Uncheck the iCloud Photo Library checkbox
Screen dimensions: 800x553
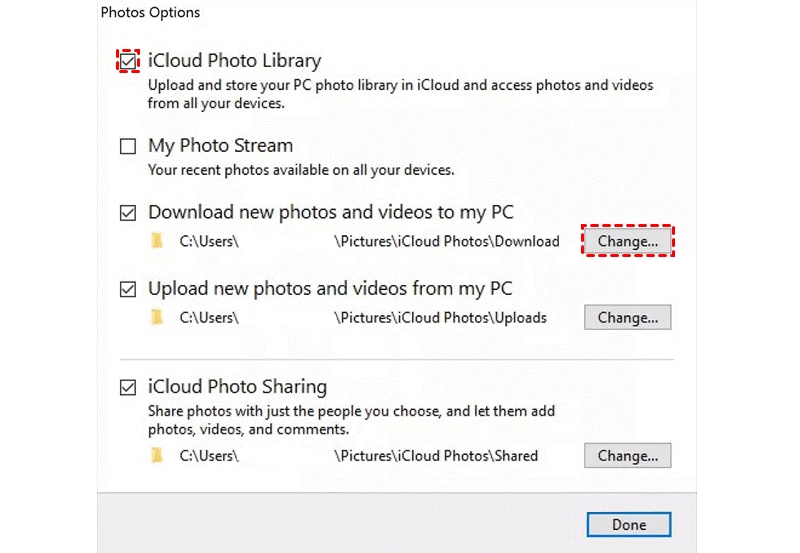(128, 61)
